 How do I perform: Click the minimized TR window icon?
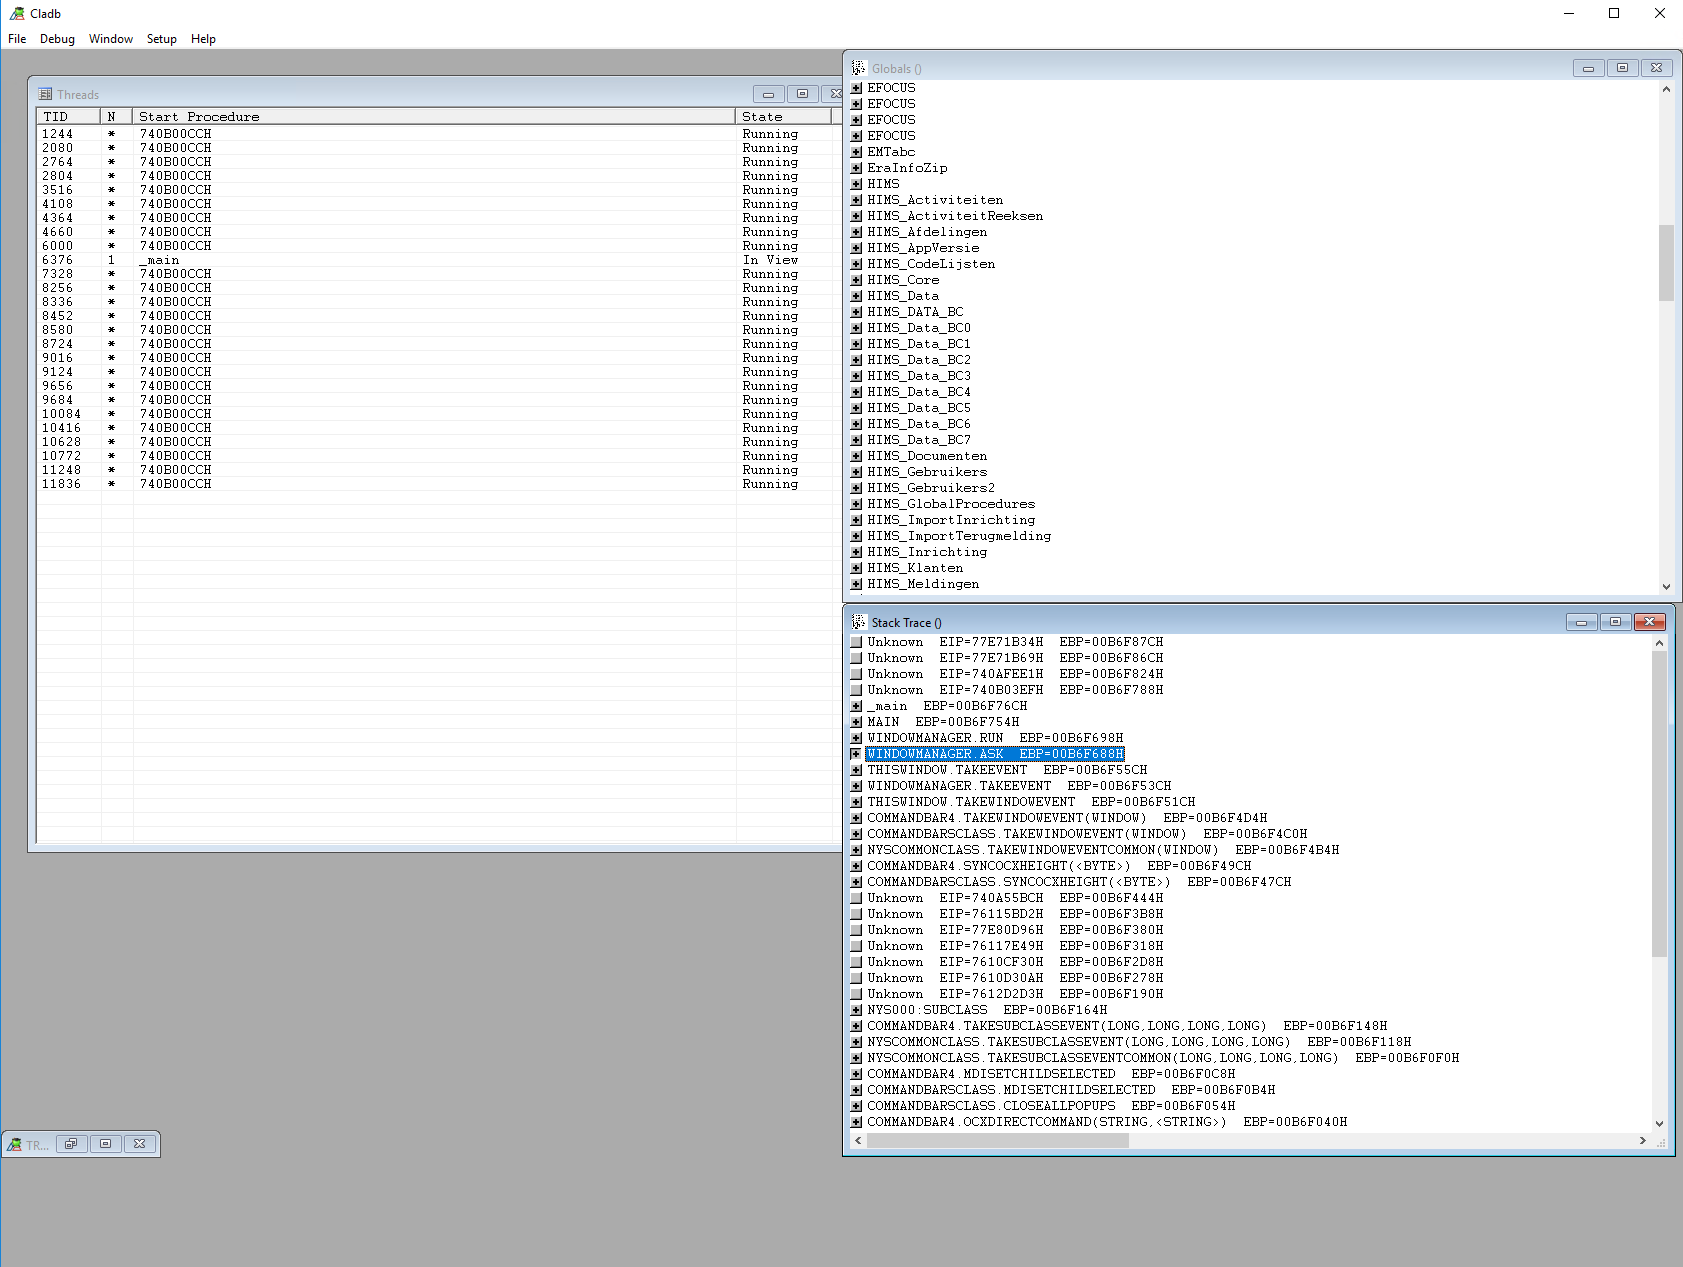(14, 1144)
